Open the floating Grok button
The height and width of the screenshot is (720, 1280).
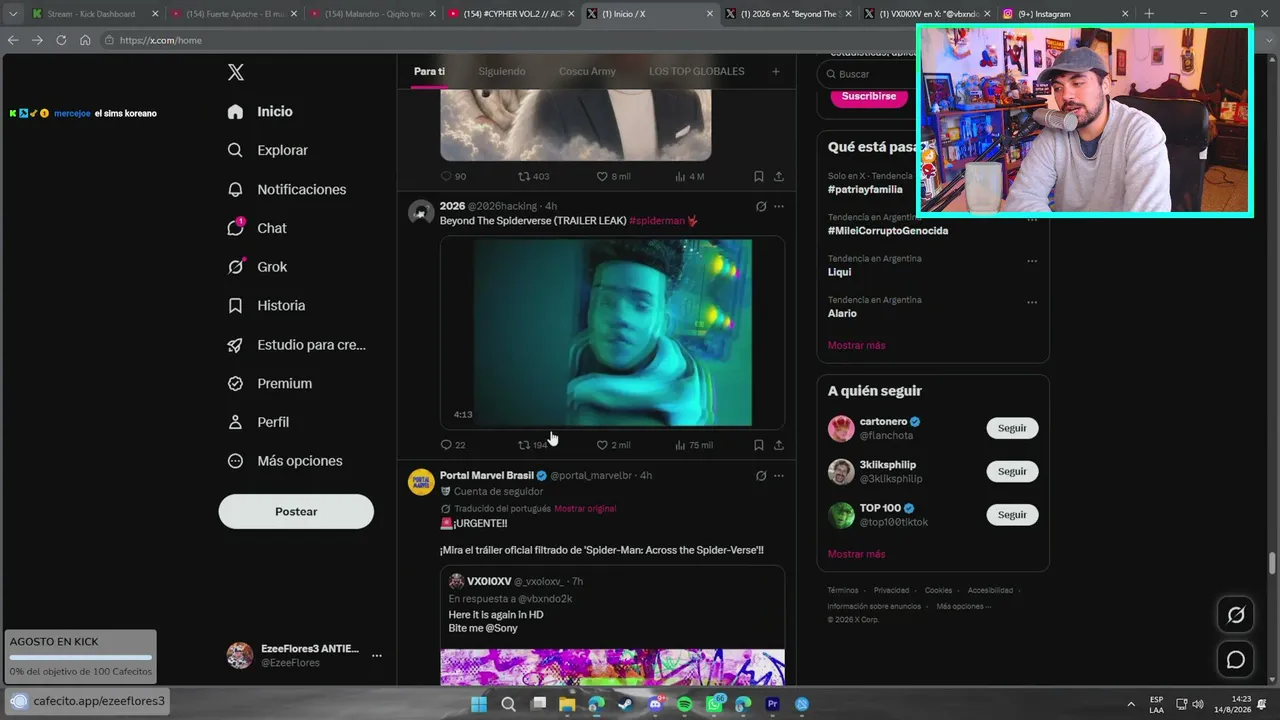(x=1236, y=615)
